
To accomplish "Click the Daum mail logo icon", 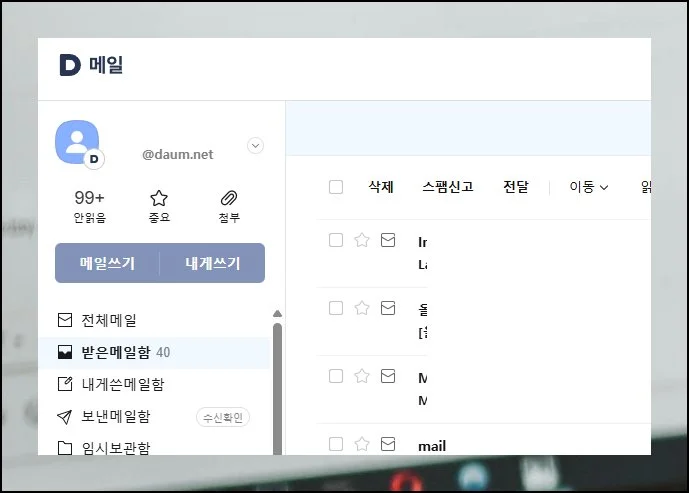I will [70, 66].
